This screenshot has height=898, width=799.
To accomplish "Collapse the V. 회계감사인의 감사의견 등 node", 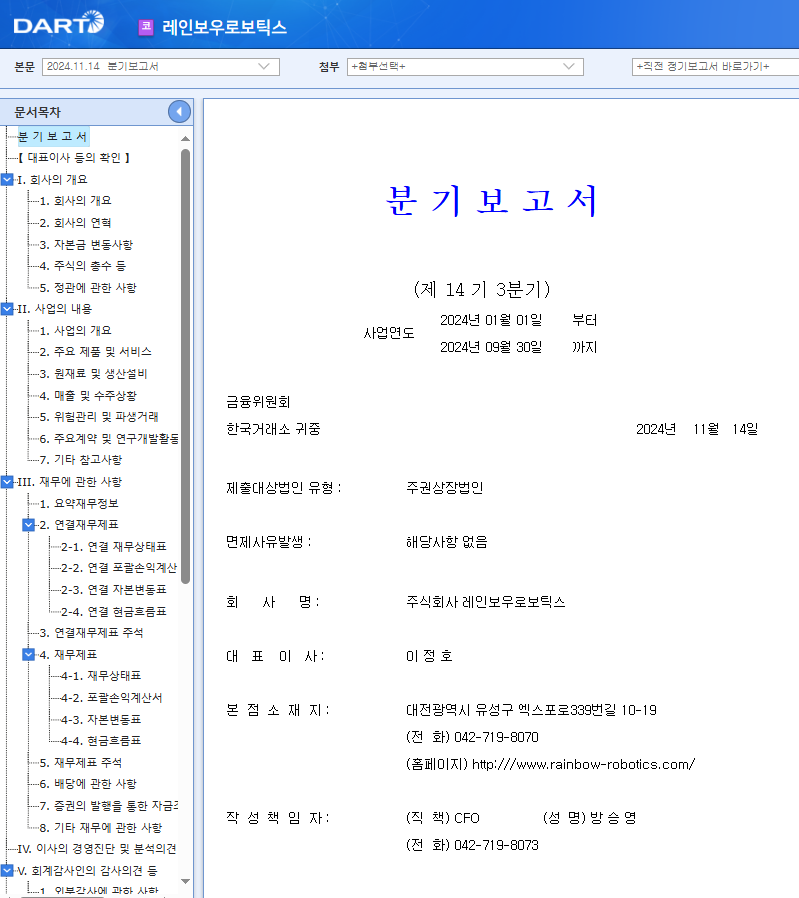I will 7,871.
